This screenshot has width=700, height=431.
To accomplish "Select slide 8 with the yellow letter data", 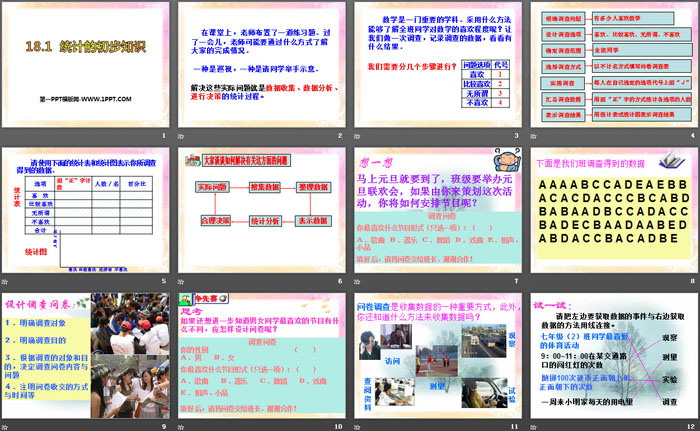I will [x=612, y=211].
